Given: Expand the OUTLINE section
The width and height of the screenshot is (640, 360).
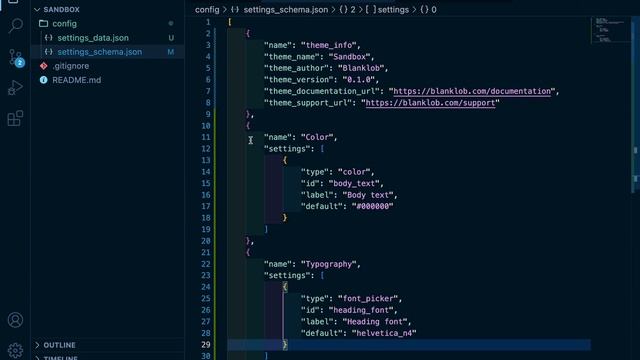Looking at the screenshot, I should coord(56,345).
